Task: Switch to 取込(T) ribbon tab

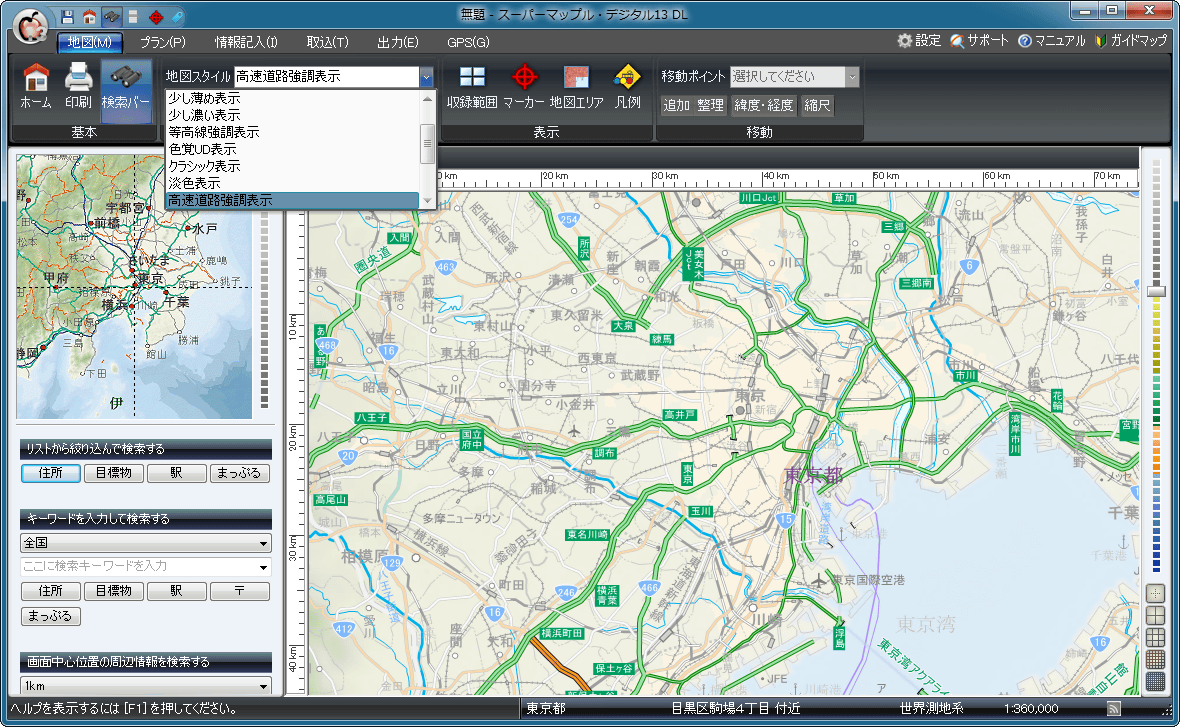Action: coord(327,42)
